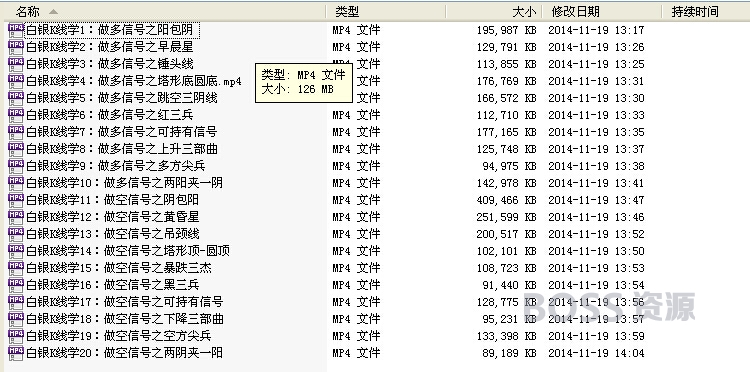The image size is (750, 372).
Task: Click MP4 icon of 白银K线学11：做空信号之阴包阳
Action: coord(16,200)
